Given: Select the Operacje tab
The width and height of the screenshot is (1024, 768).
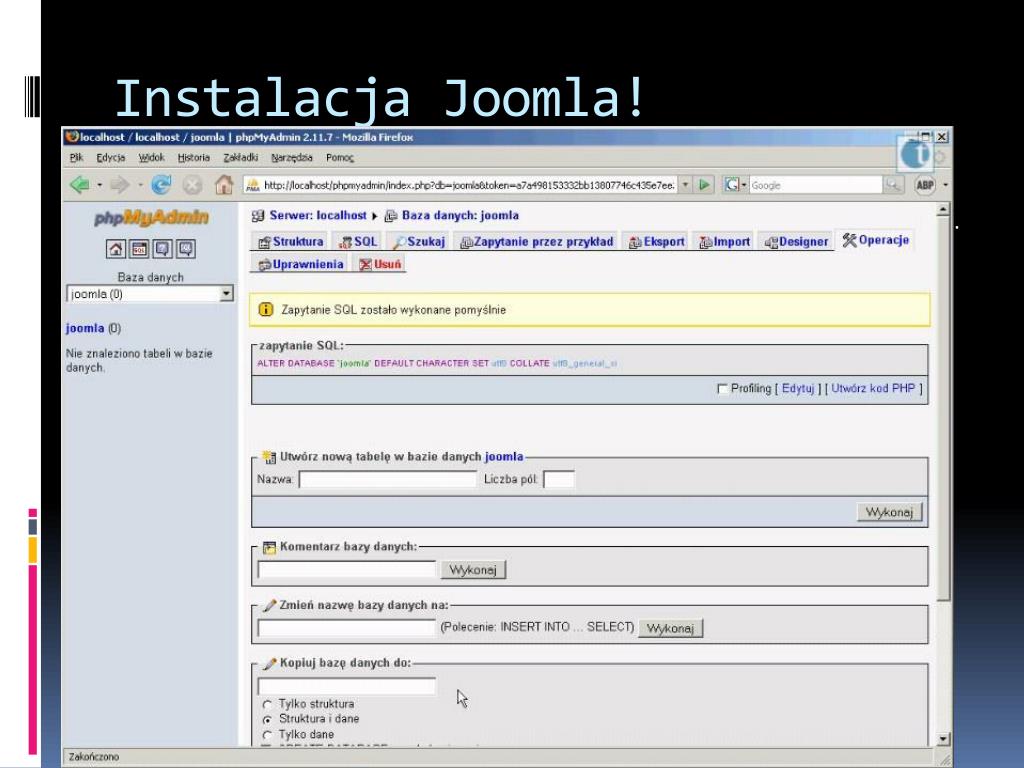Looking at the screenshot, I should pyautogui.click(x=875, y=240).
